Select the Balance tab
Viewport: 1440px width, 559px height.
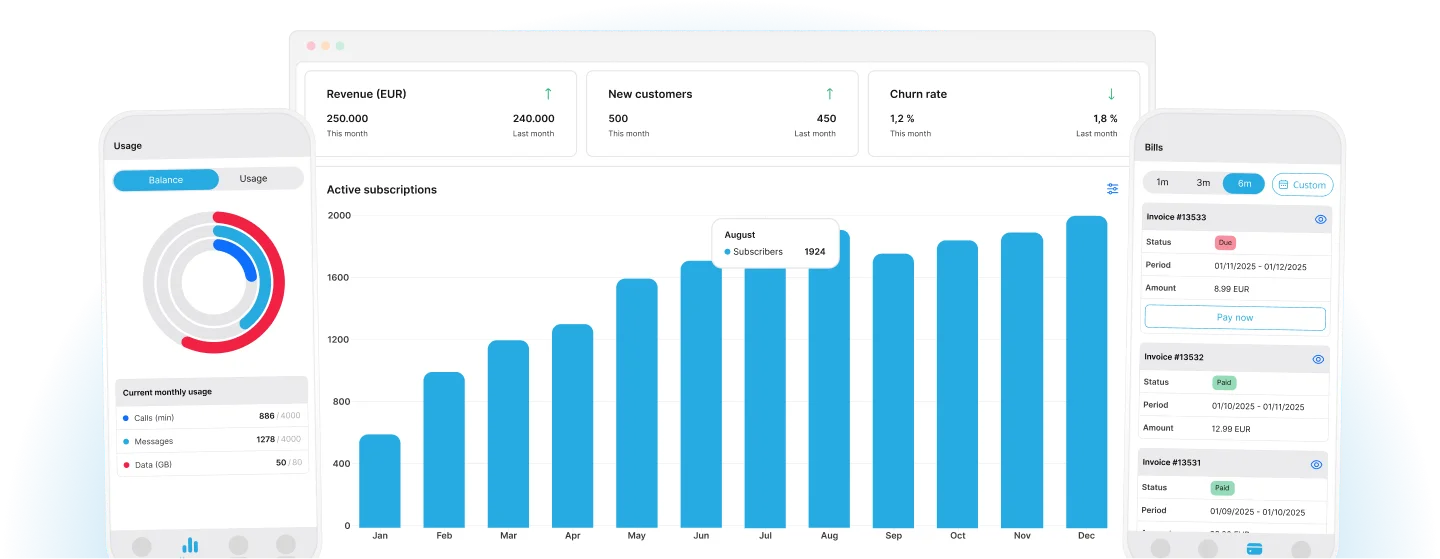pyautogui.click(x=166, y=180)
